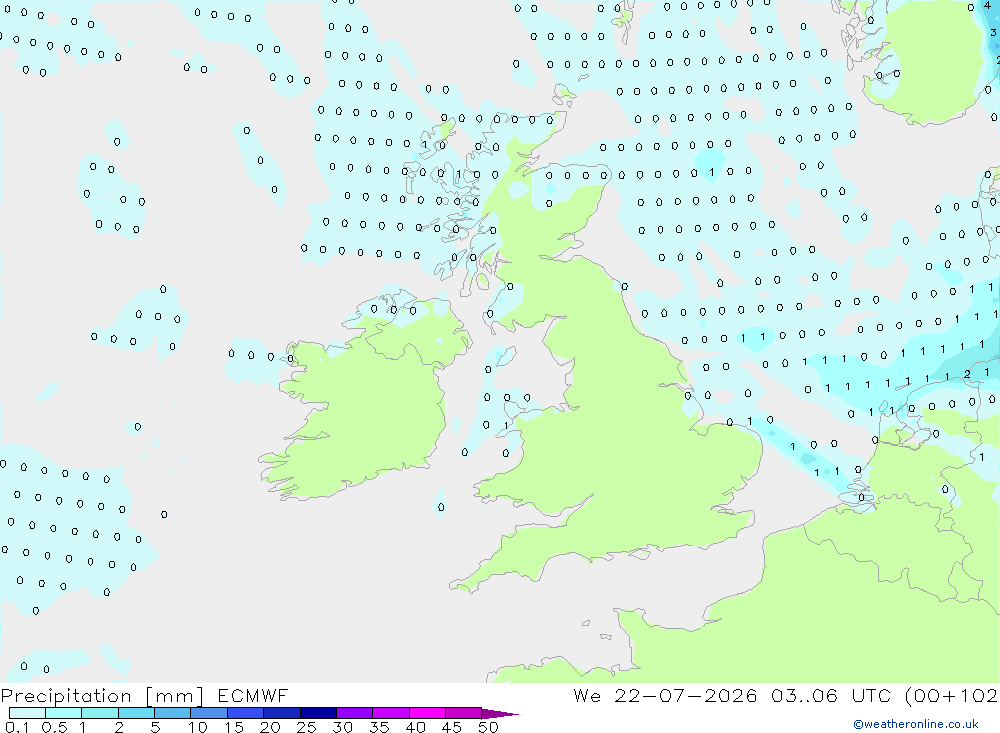Click the legend value label '50'
Image resolution: width=1000 pixels, height=733 pixels.
click(x=488, y=727)
